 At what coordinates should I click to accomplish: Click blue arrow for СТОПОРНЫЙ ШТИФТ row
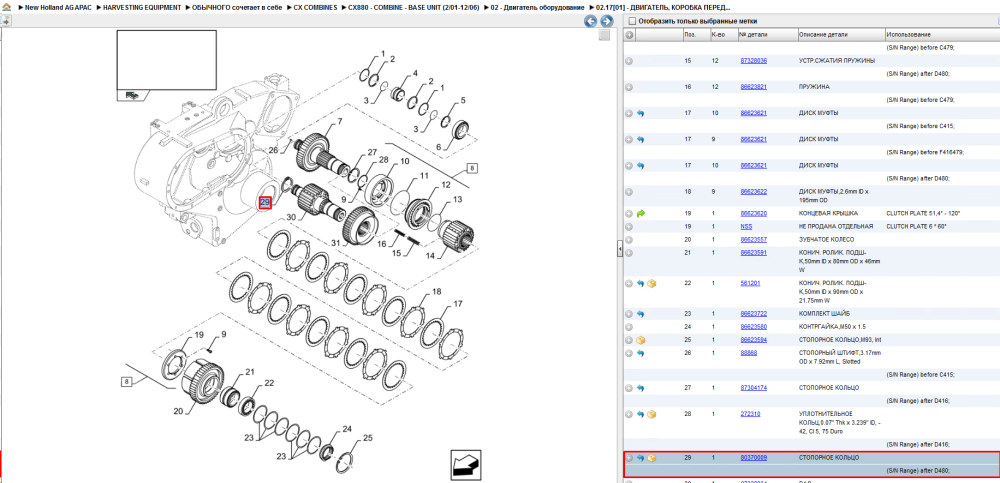[x=641, y=353]
